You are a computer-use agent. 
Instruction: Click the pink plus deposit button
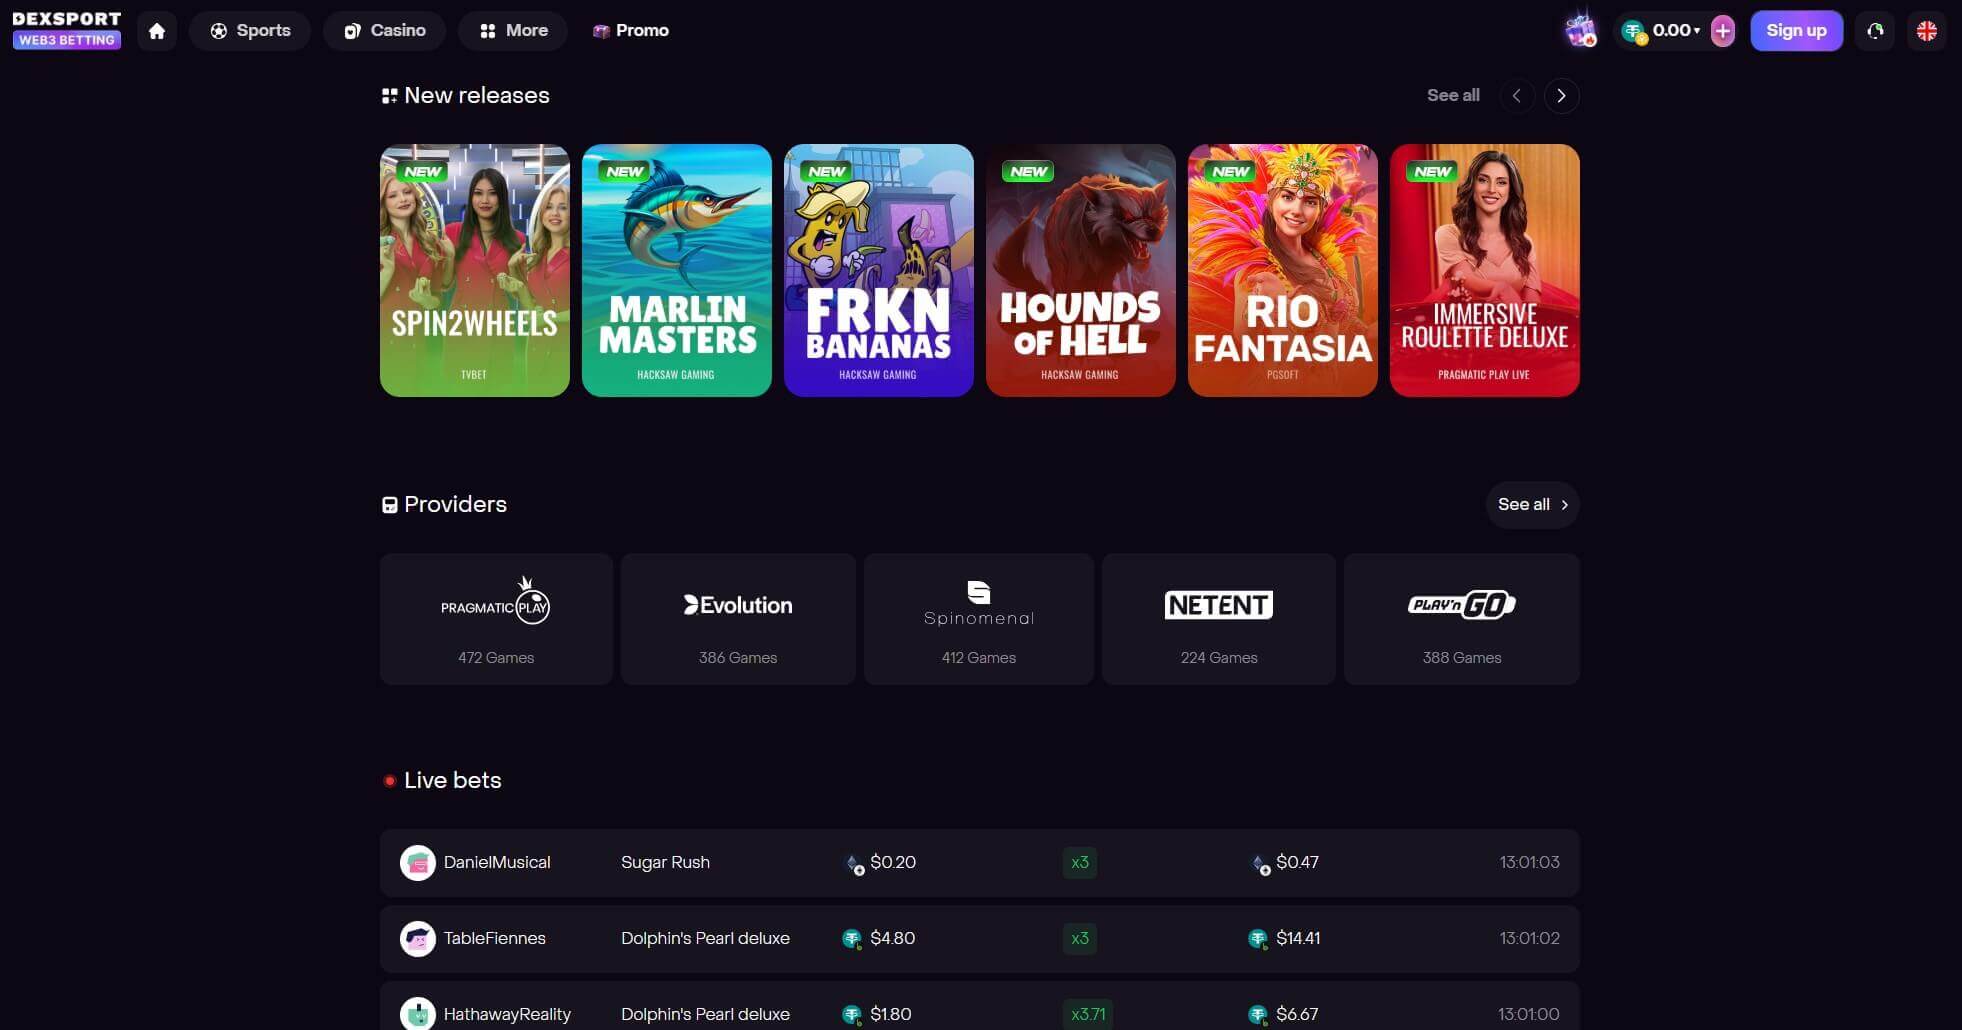(1722, 31)
